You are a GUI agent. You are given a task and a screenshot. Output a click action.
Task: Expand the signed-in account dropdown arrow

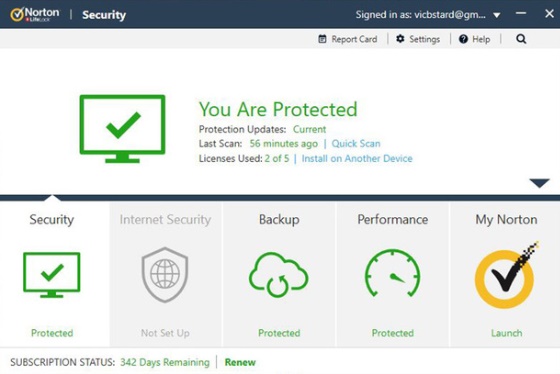point(496,15)
